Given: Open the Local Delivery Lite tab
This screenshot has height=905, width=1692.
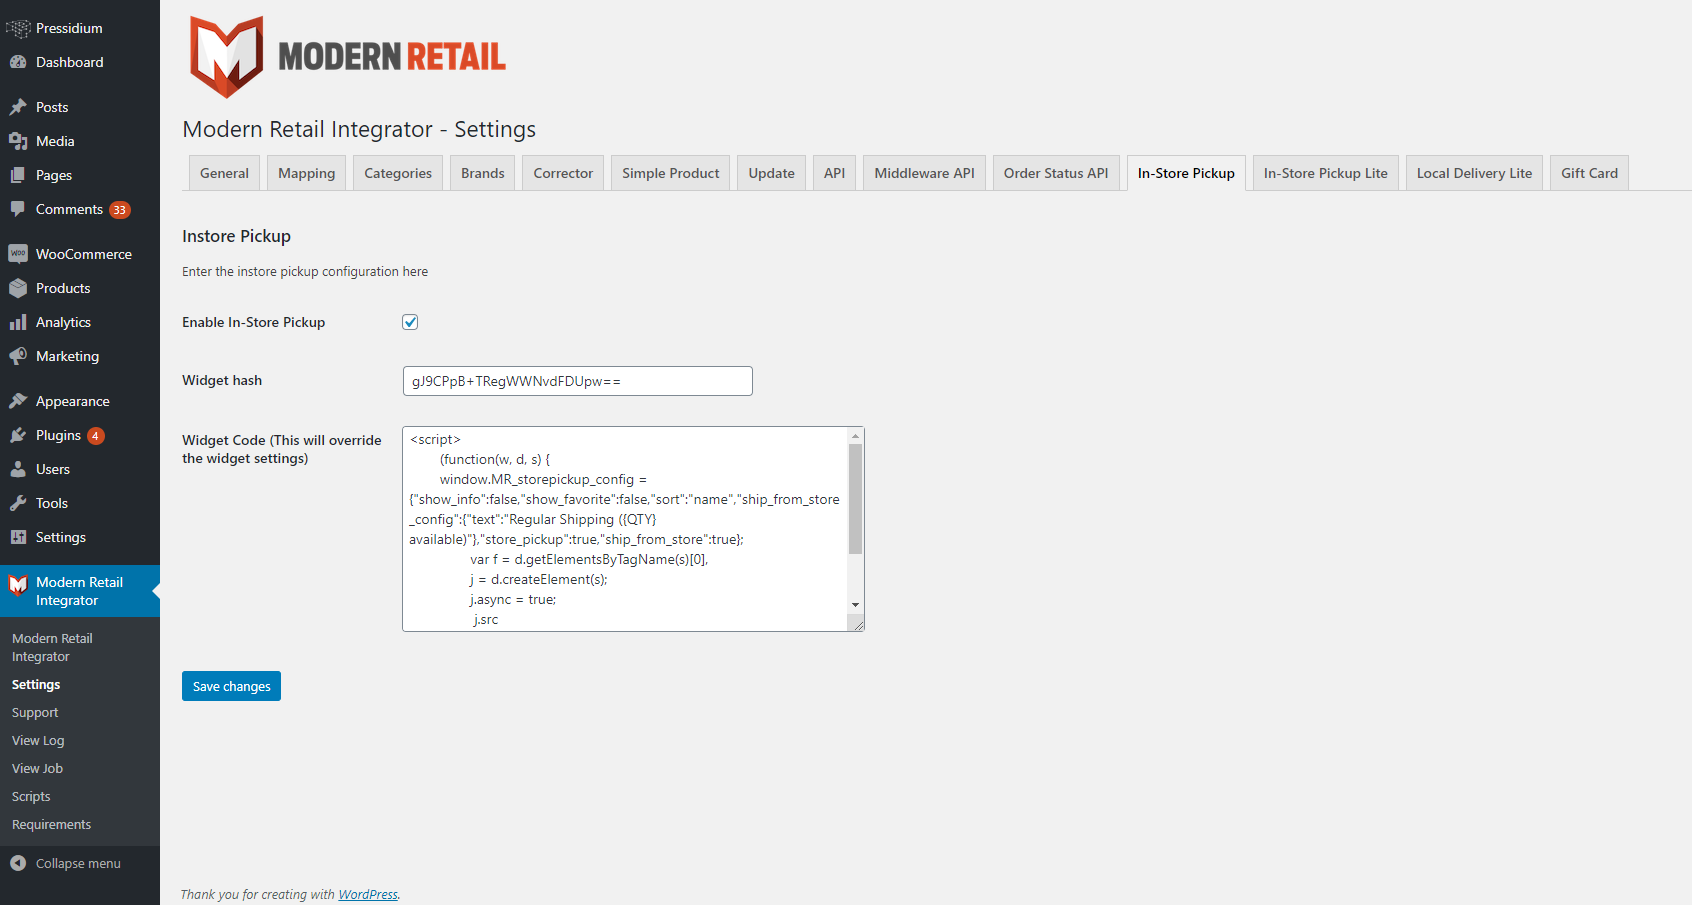Looking at the screenshot, I should click(1475, 173).
